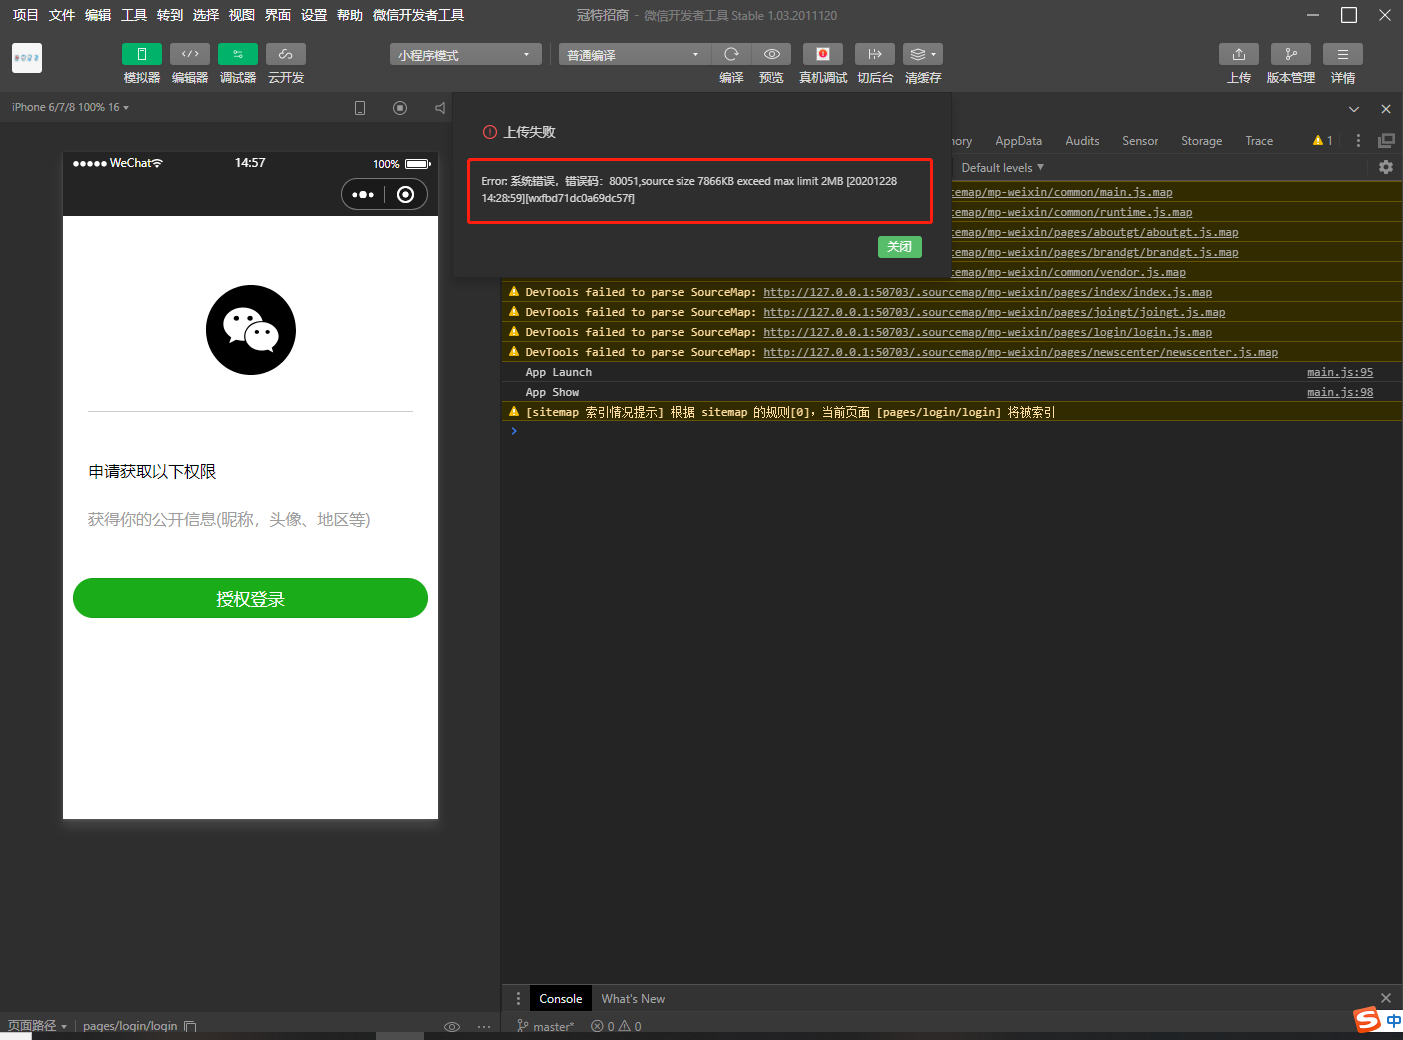Open cloud development (云开发)
Image resolution: width=1403 pixels, height=1040 pixels.
point(286,54)
